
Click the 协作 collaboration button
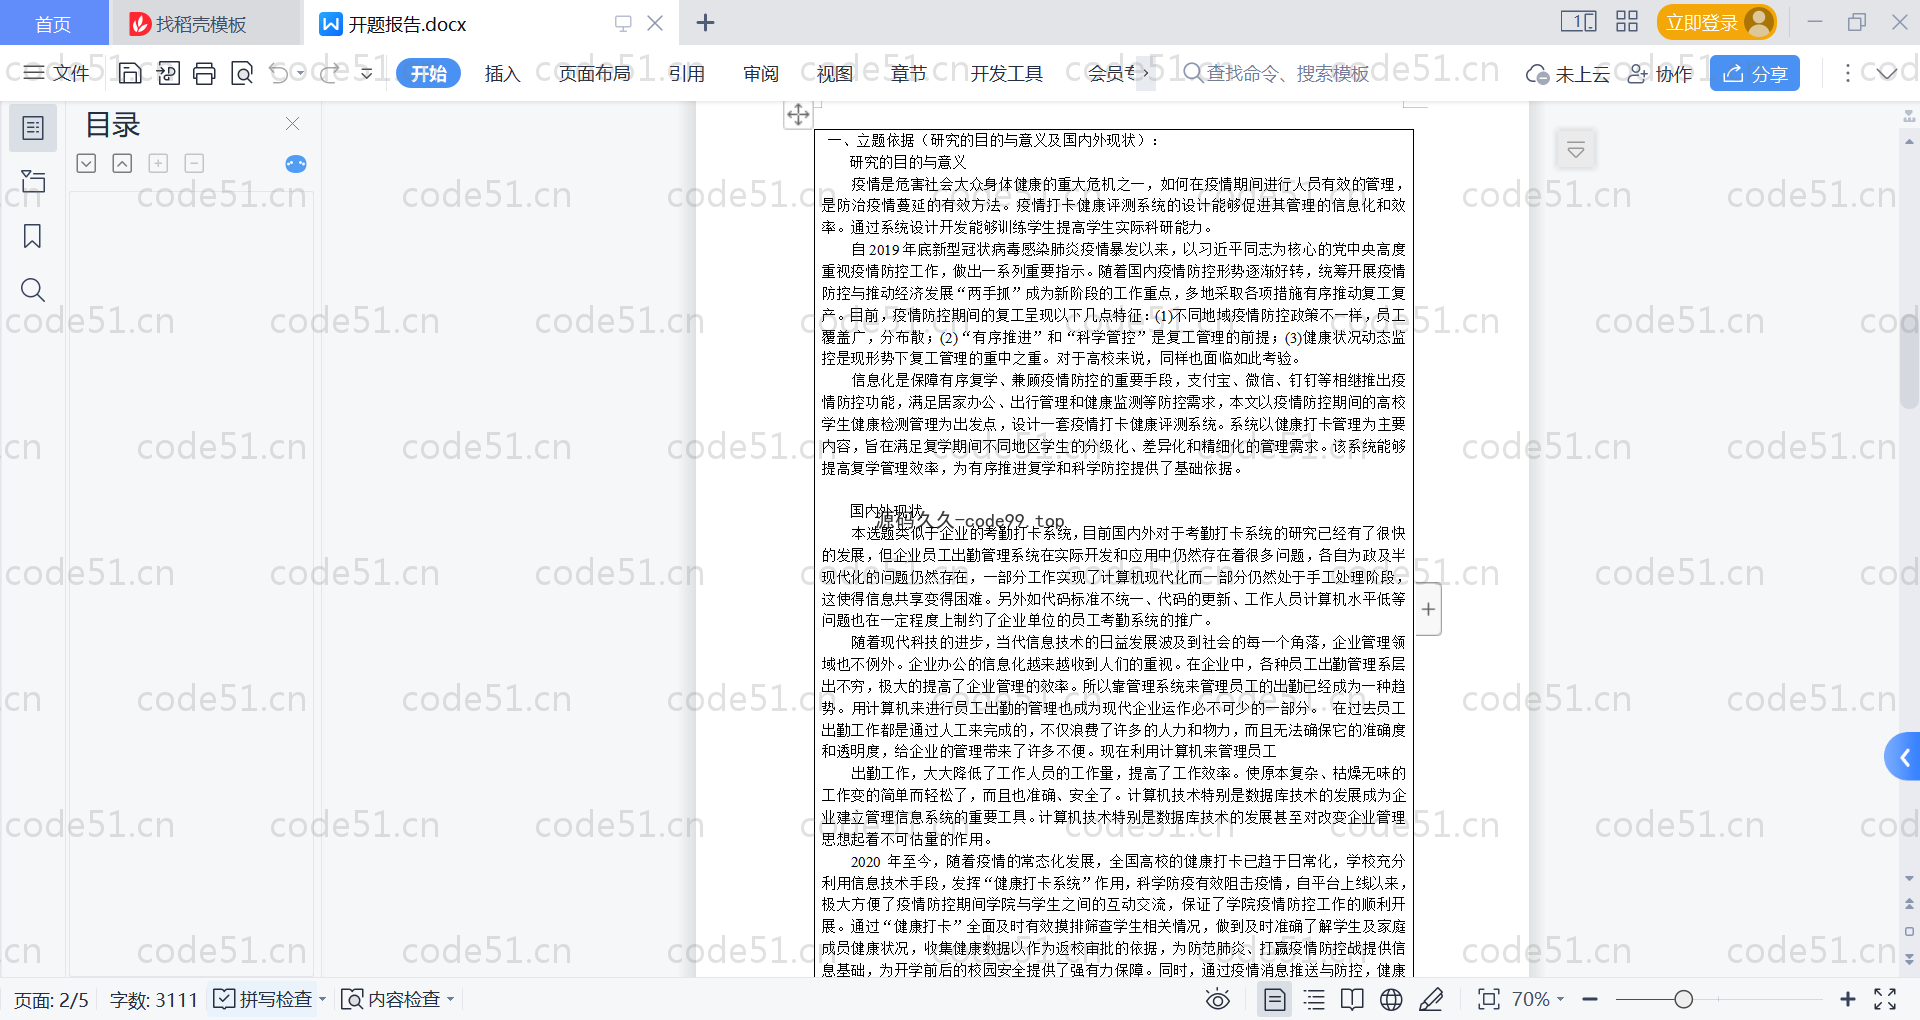[1660, 73]
